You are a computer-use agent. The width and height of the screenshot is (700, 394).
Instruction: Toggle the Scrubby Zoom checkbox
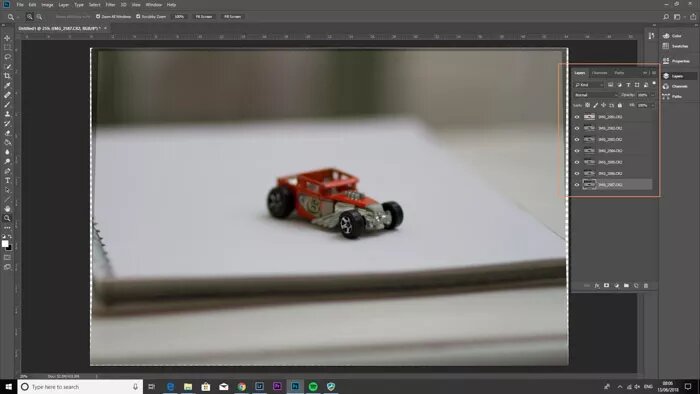click(x=138, y=17)
